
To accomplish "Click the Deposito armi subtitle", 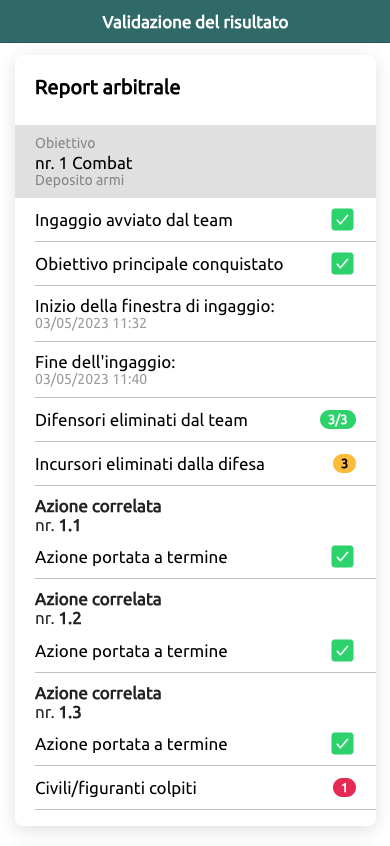I will [x=79, y=180].
